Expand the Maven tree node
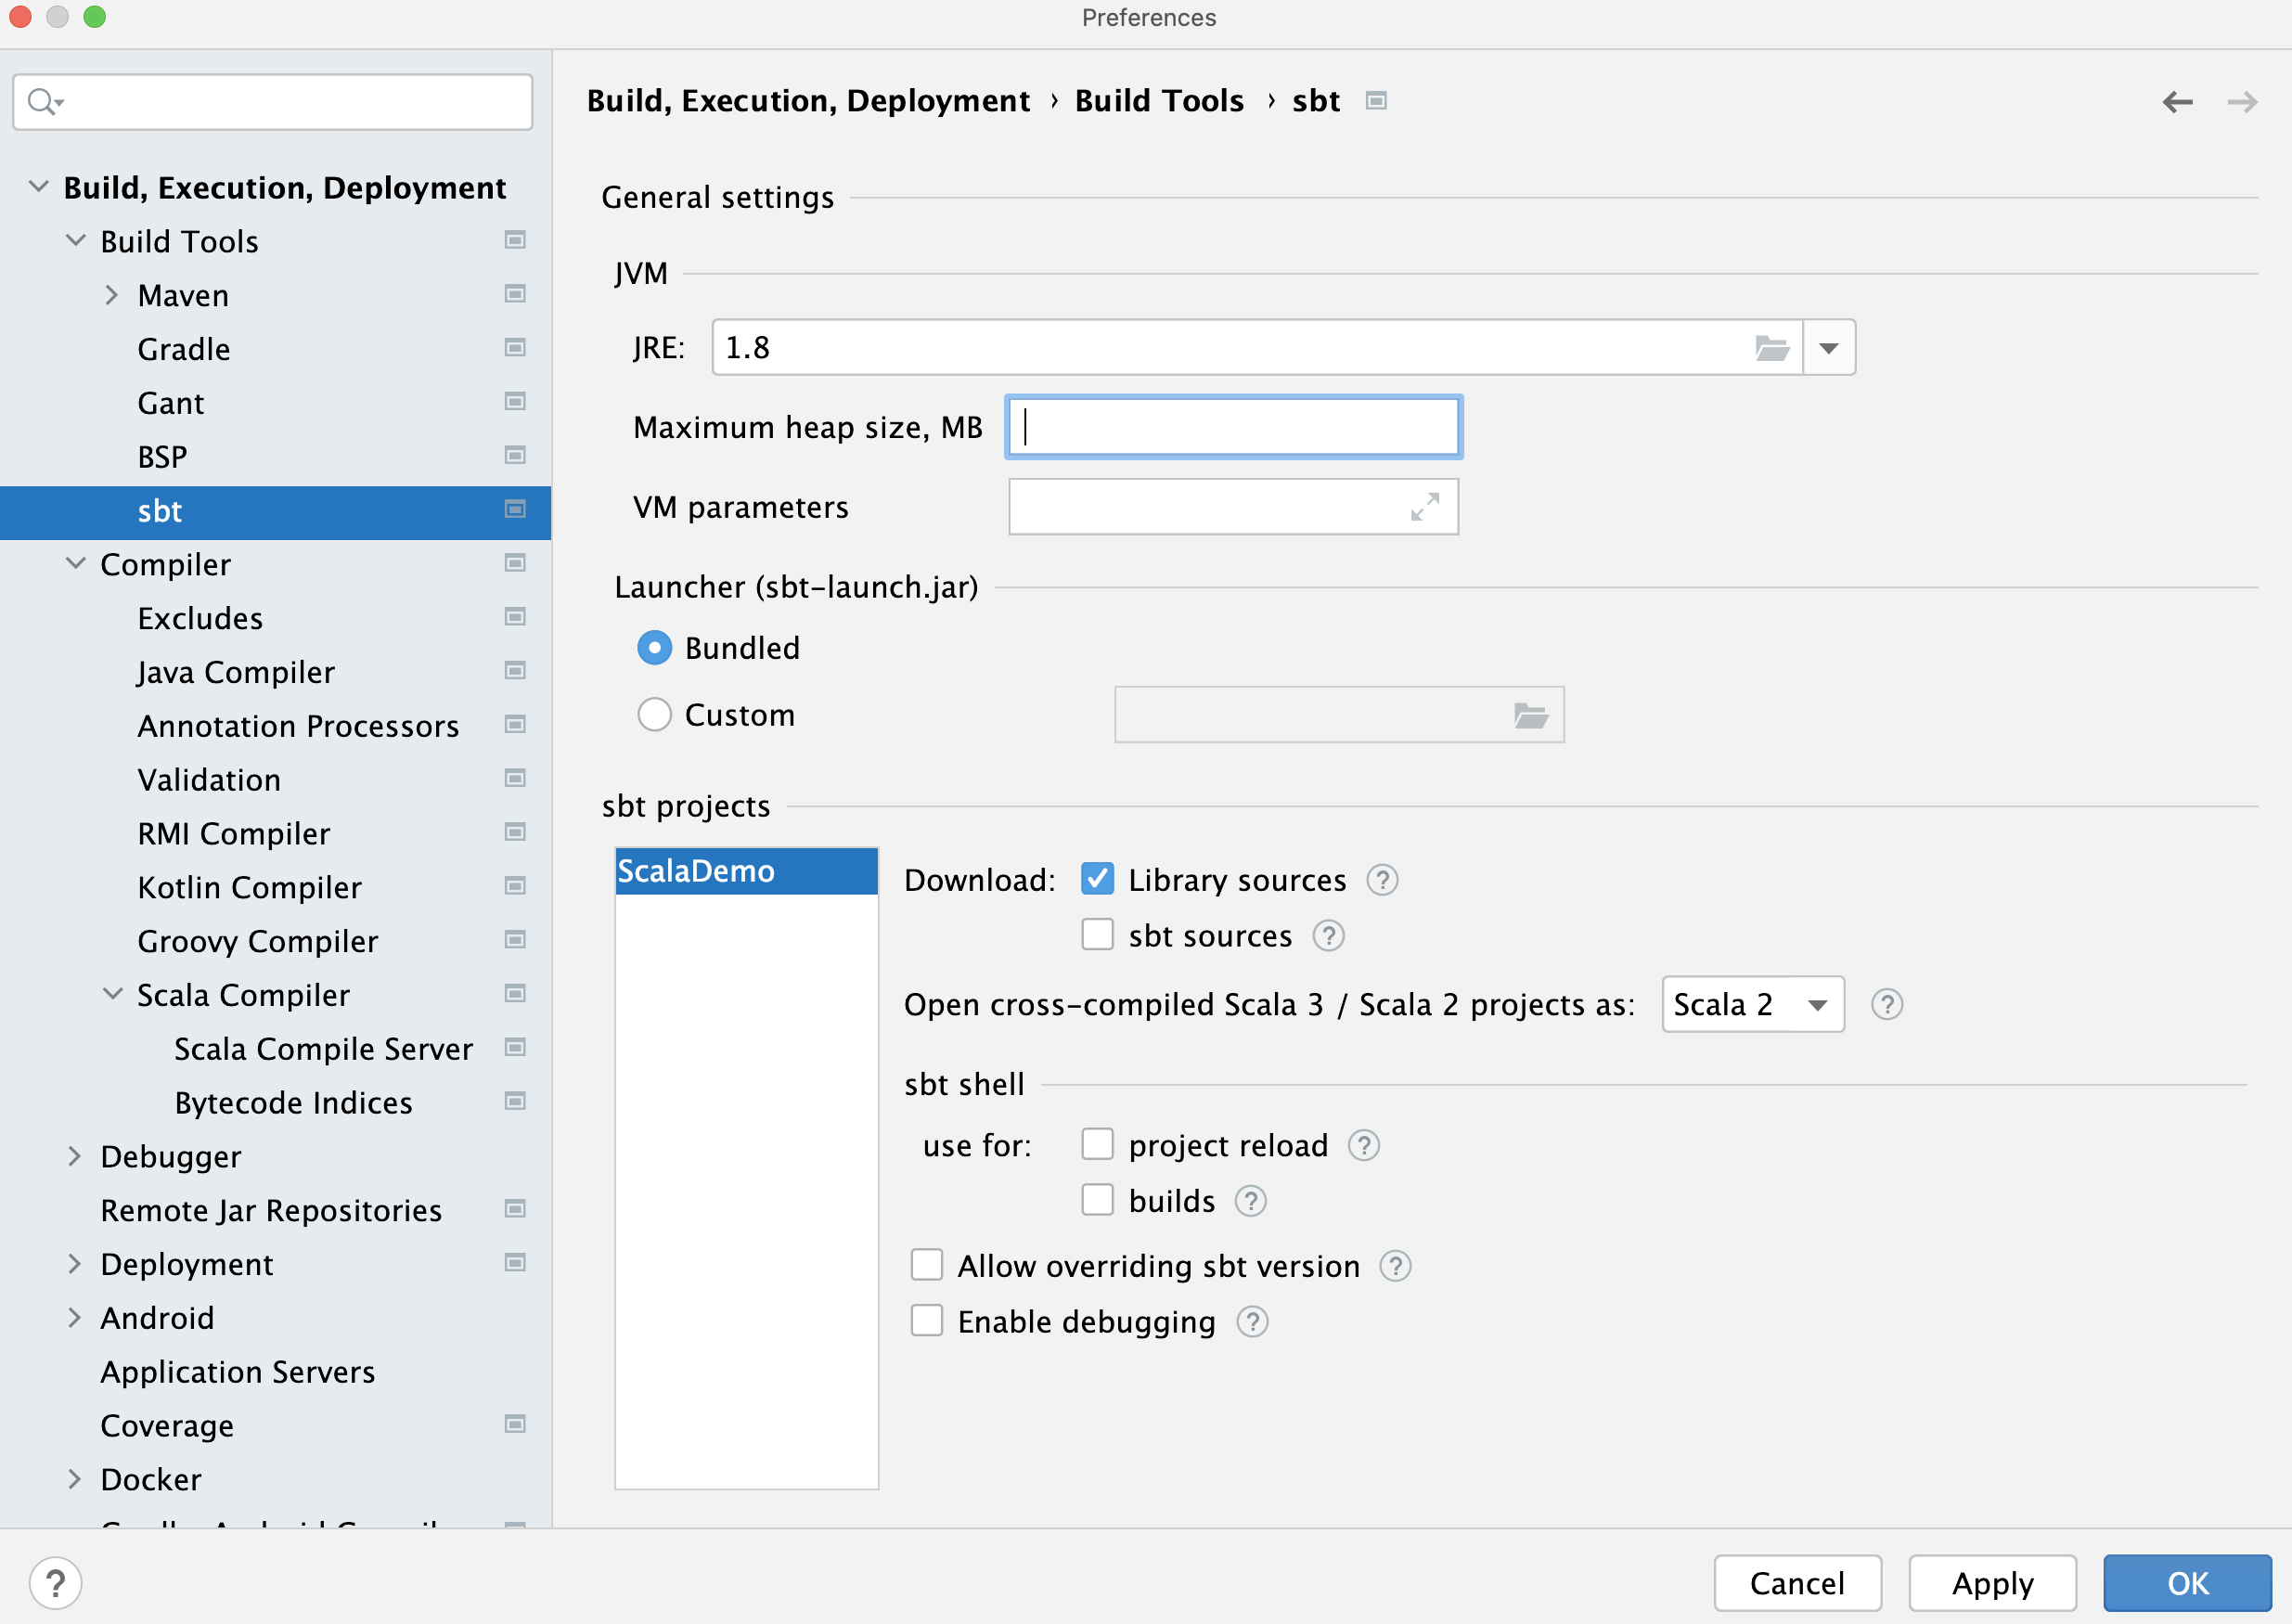 pos(112,295)
